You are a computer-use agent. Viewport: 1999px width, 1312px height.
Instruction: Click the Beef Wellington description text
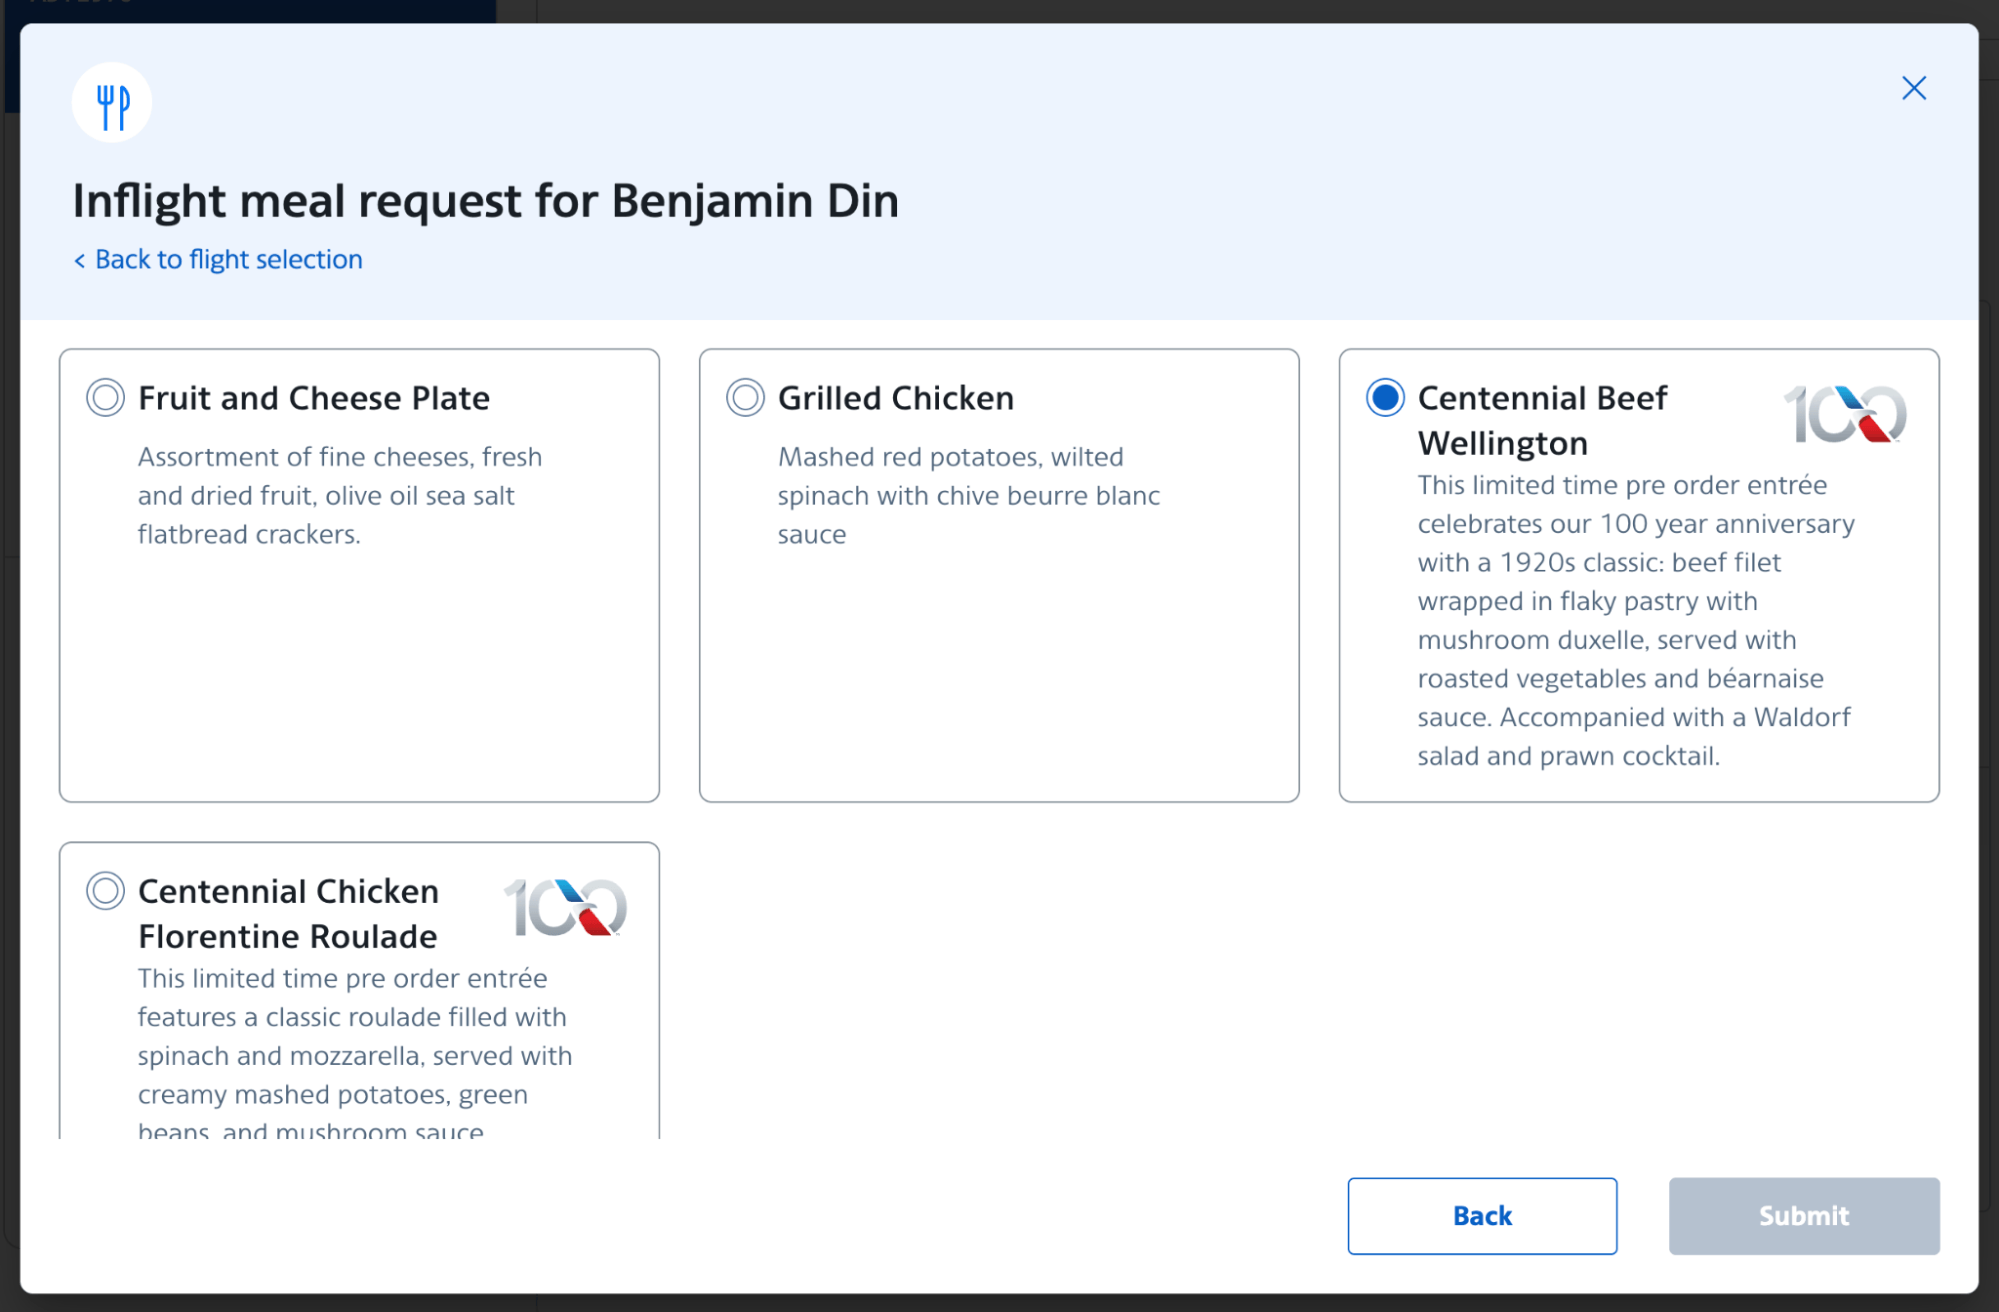point(1634,620)
